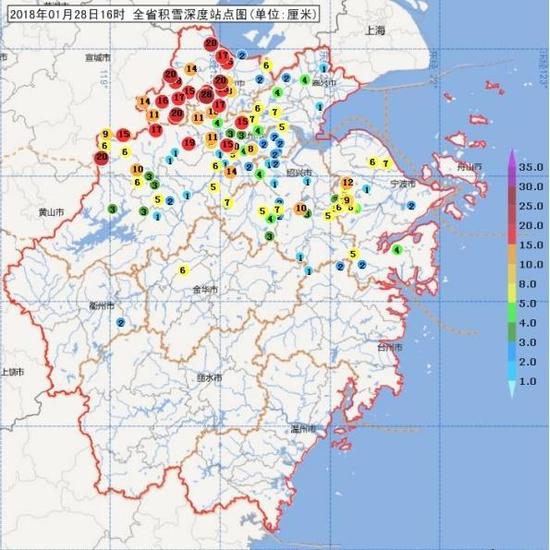Click the 10.0 legend value

531,264
